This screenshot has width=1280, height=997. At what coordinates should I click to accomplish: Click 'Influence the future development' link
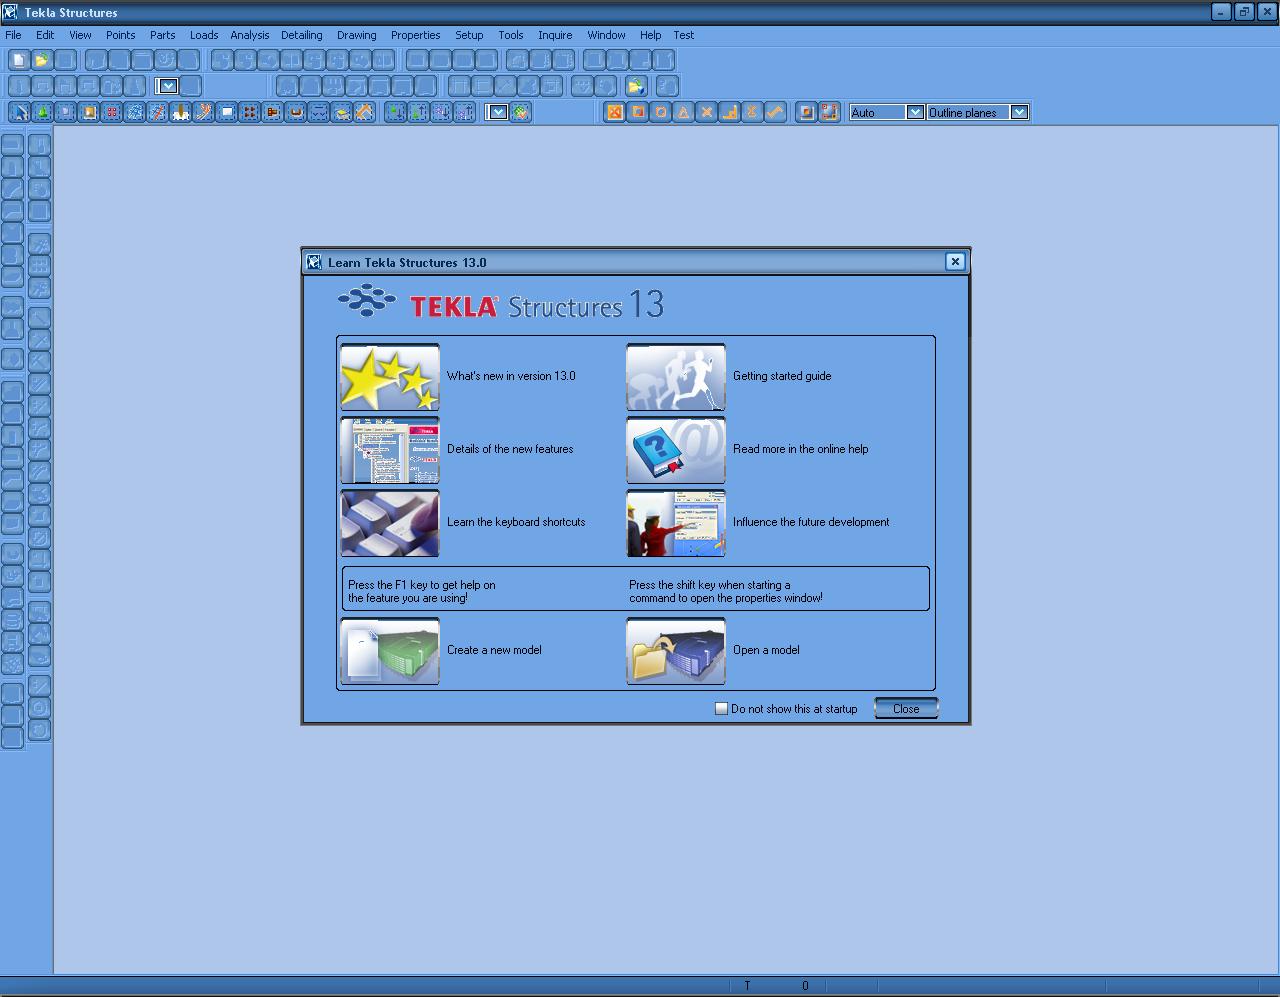[811, 522]
